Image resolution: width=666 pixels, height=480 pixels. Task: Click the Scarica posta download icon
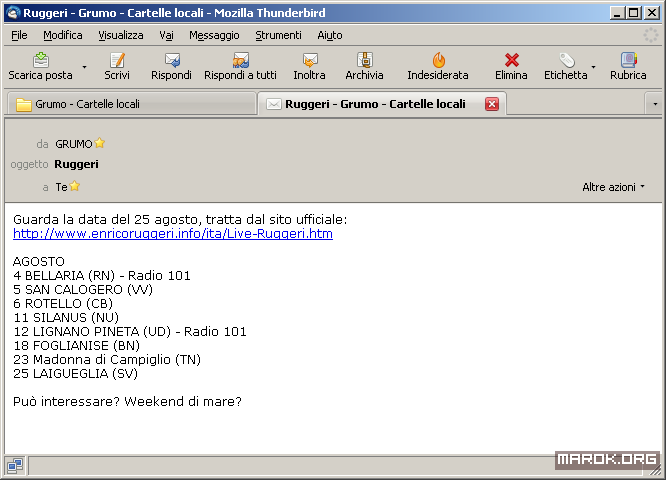(40, 60)
